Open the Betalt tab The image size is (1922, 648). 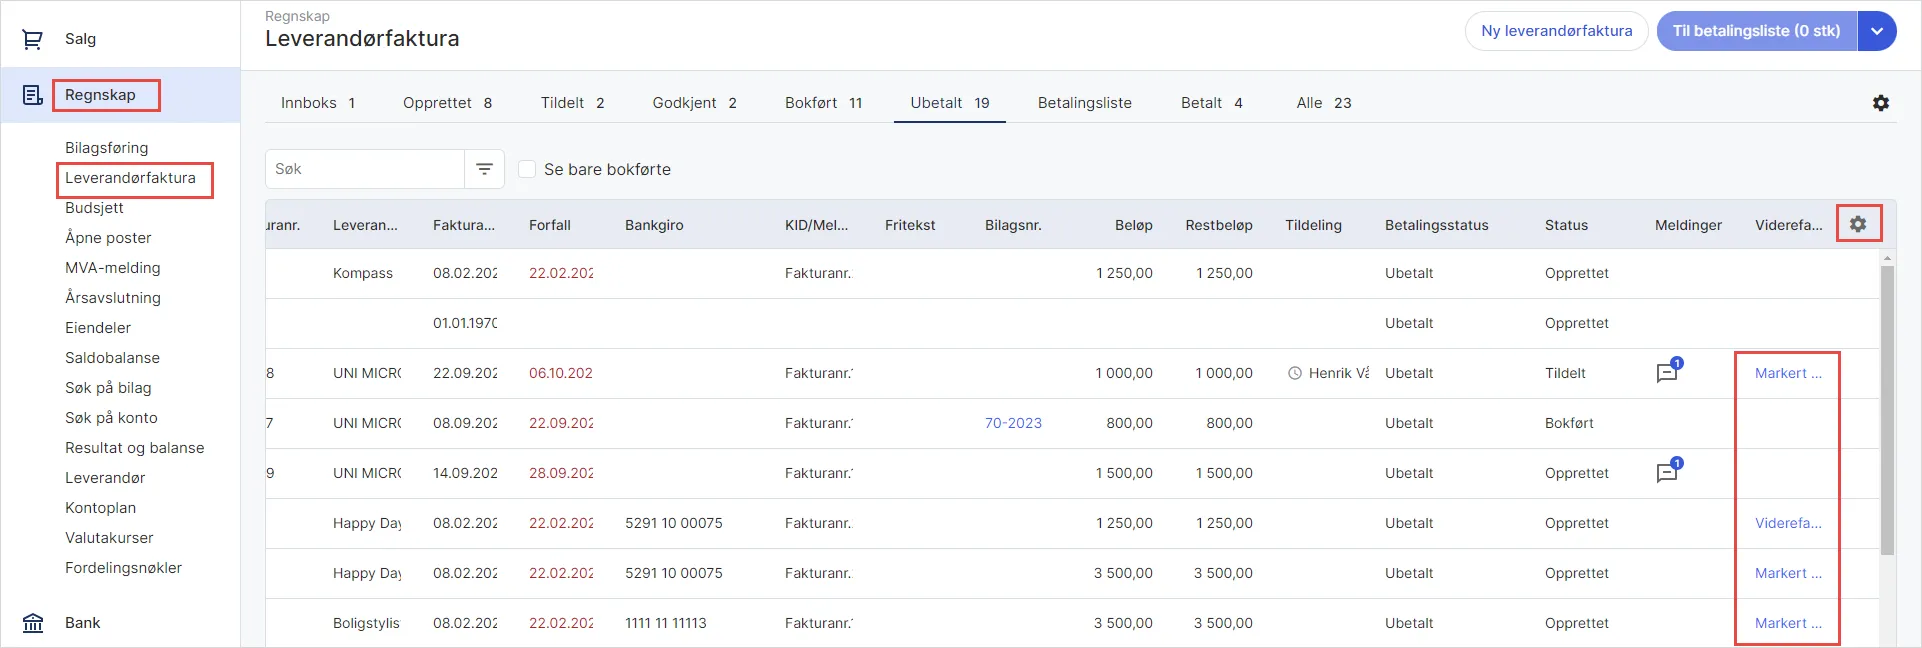click(1211, 103)
